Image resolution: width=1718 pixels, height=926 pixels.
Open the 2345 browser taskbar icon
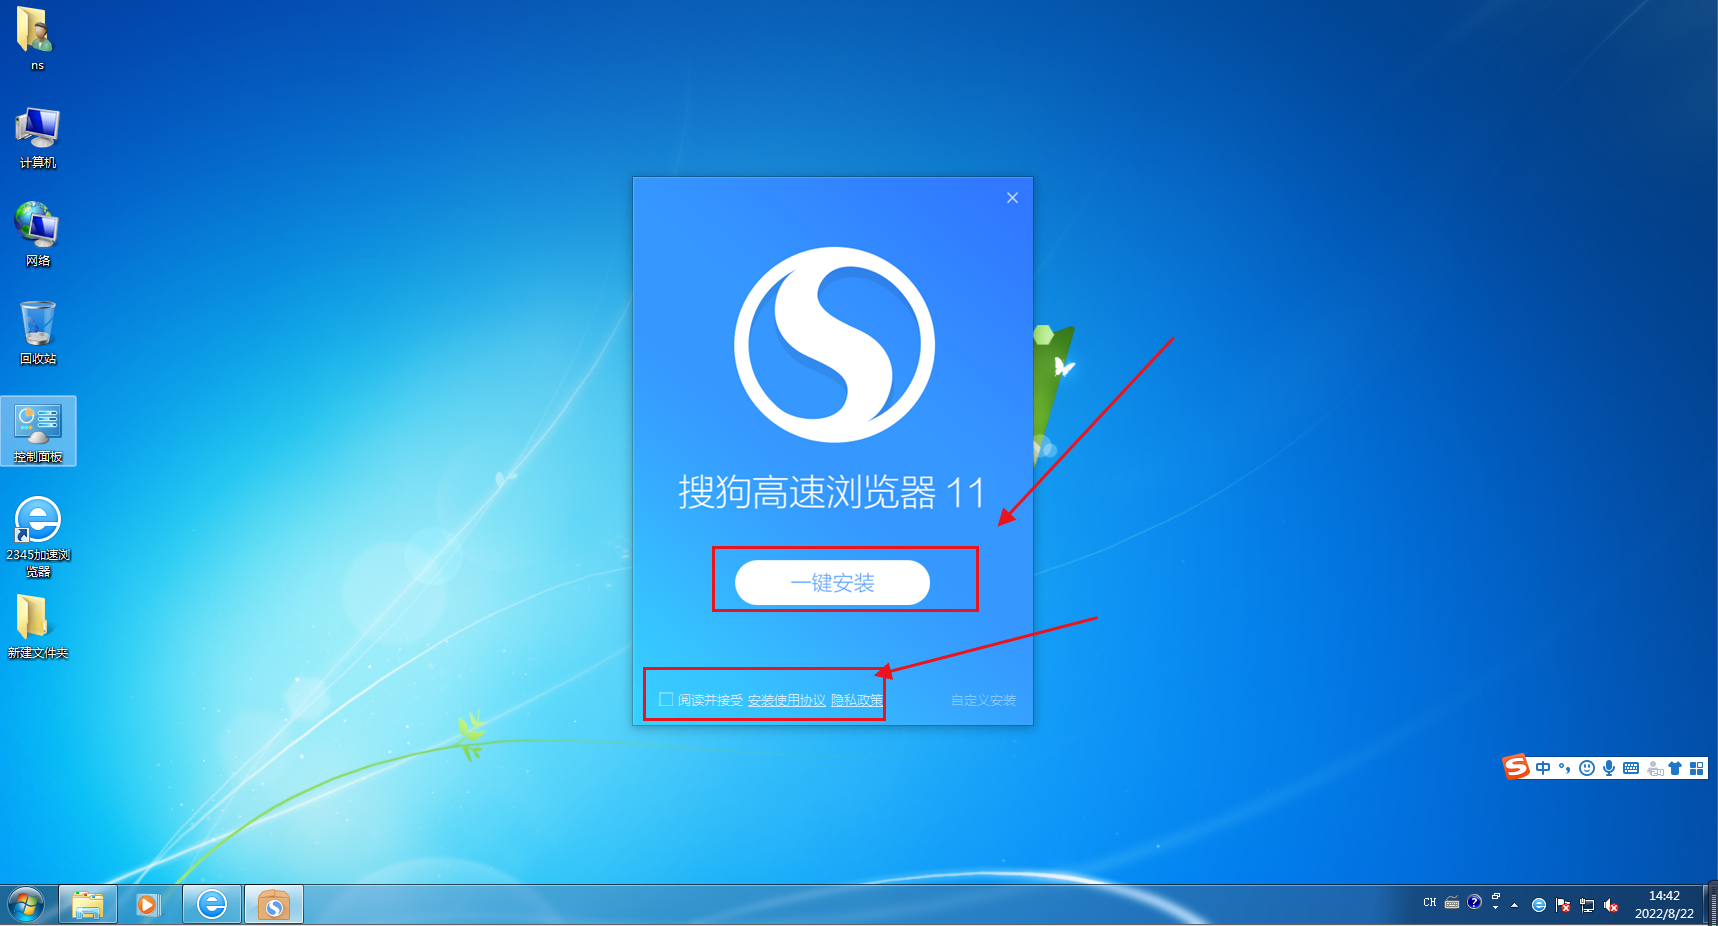(x=212, y=905)
